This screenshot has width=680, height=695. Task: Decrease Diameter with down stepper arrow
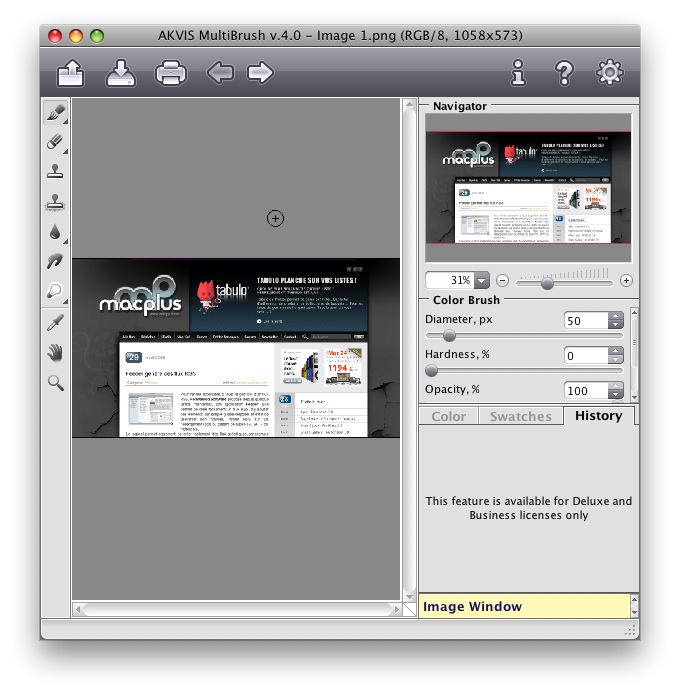point(615,324)
